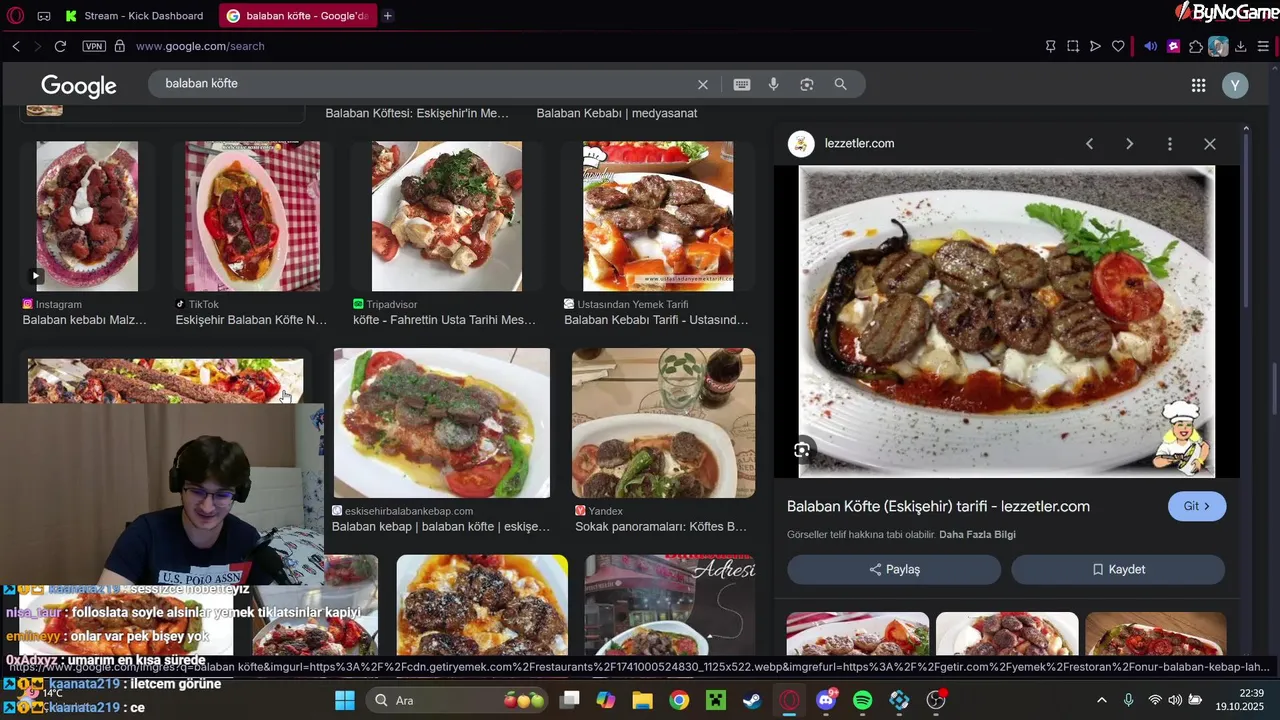This screenshot has width=1280, height=720.
Task: Open the Easy Setup lines icon at the toolbar end
Action: coord(1264,46)
